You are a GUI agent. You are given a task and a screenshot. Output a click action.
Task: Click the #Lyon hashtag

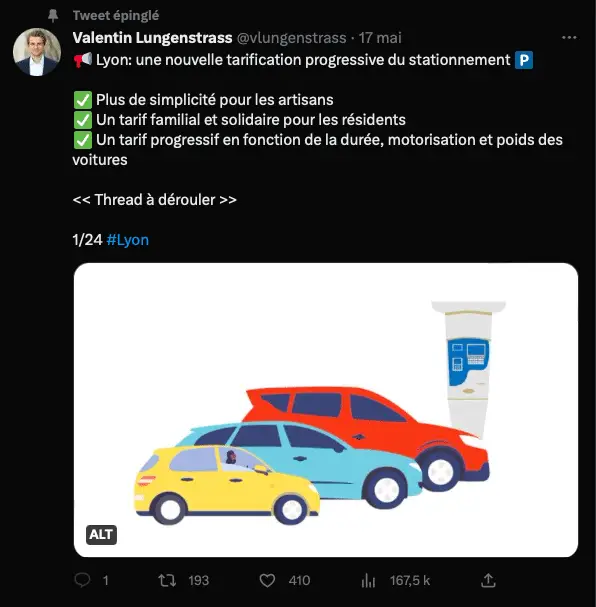(x=127, y=240)
